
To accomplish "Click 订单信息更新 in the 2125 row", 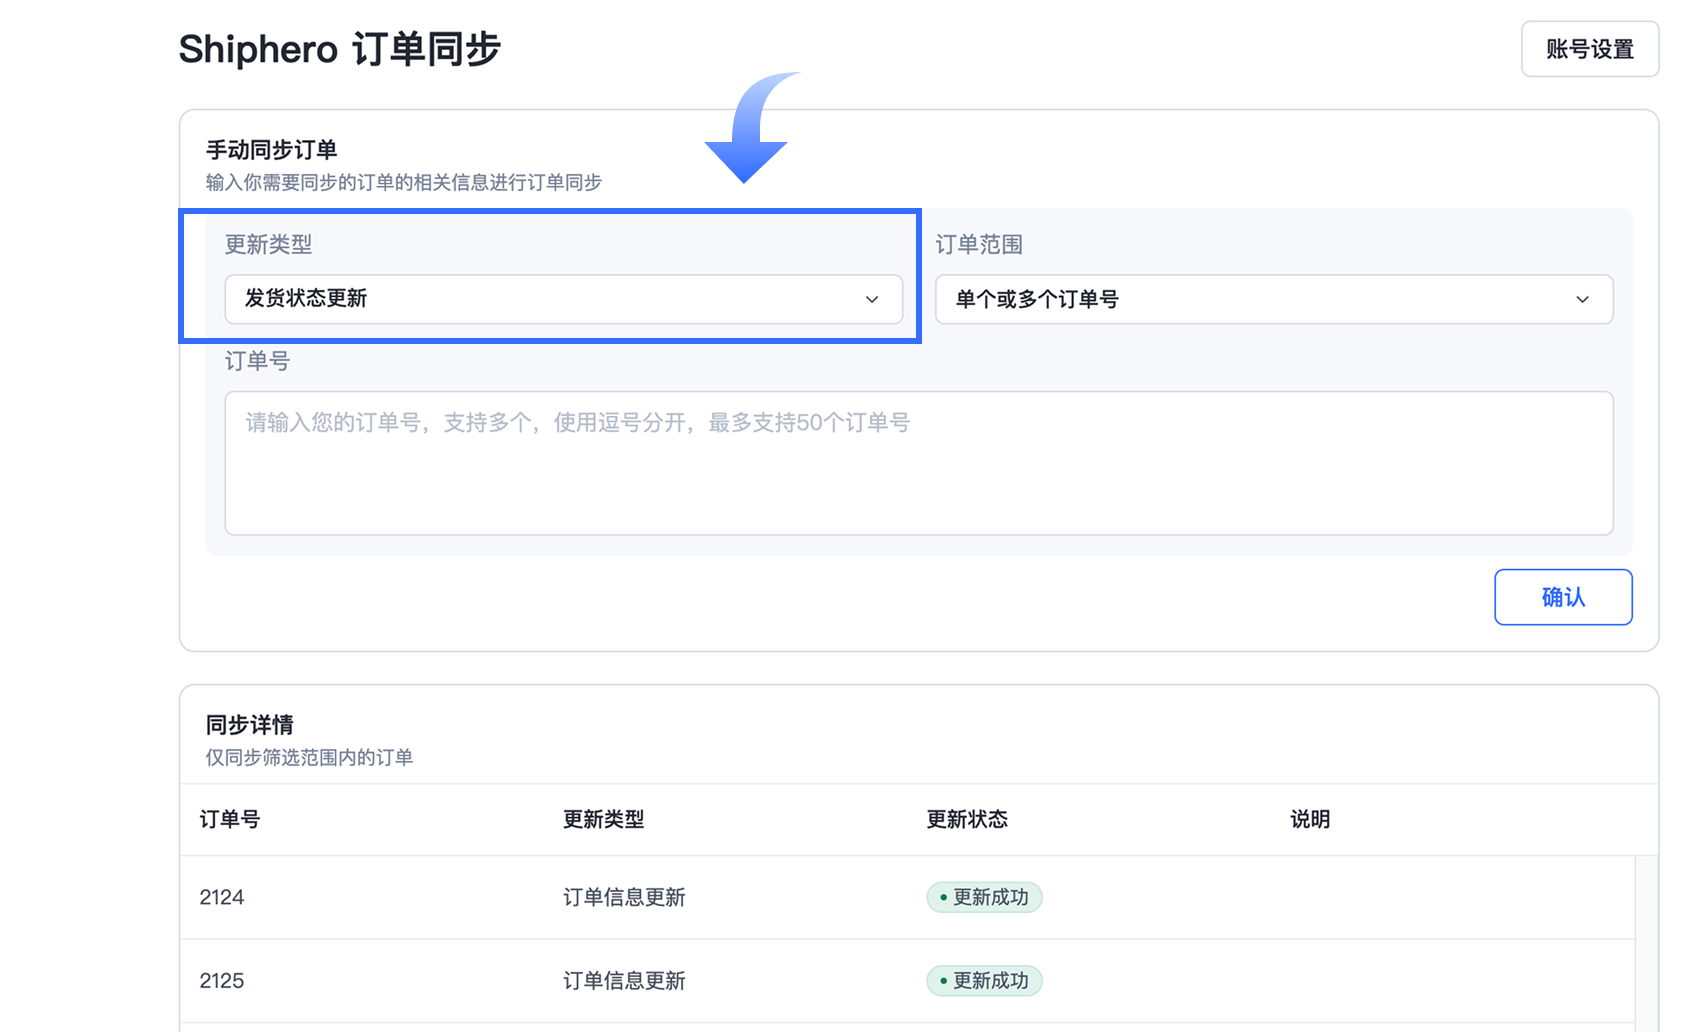I will pos(624,981).
